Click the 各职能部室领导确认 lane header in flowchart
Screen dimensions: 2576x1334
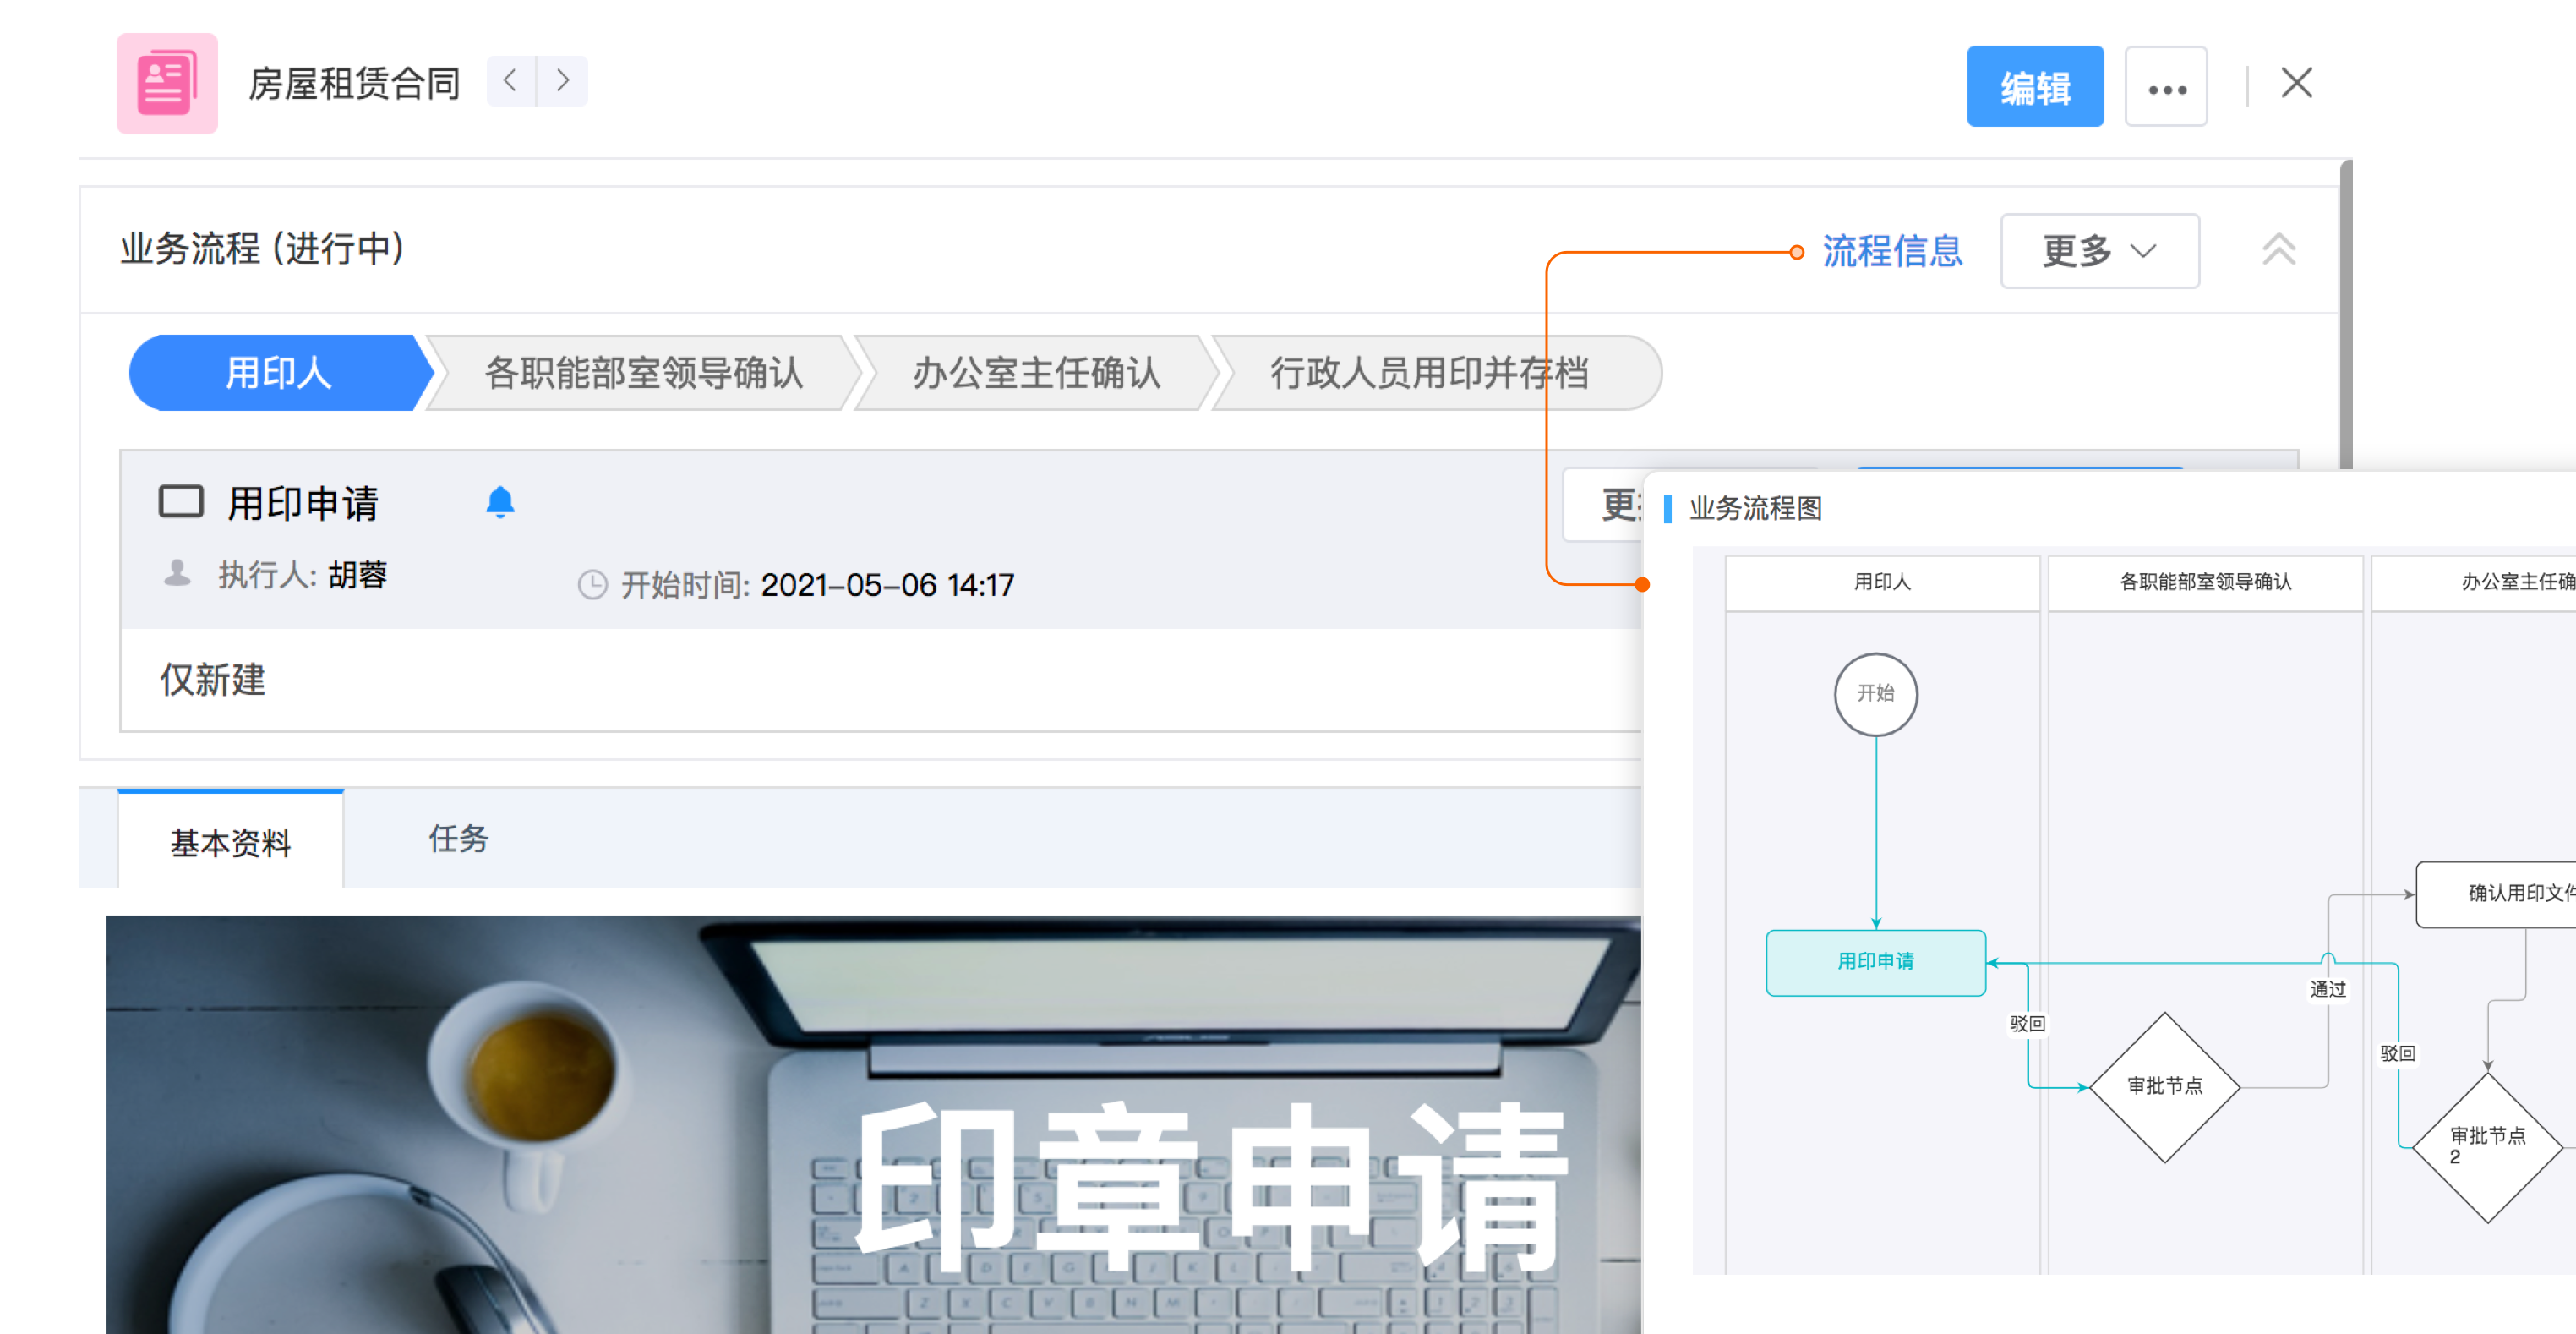2205,582
